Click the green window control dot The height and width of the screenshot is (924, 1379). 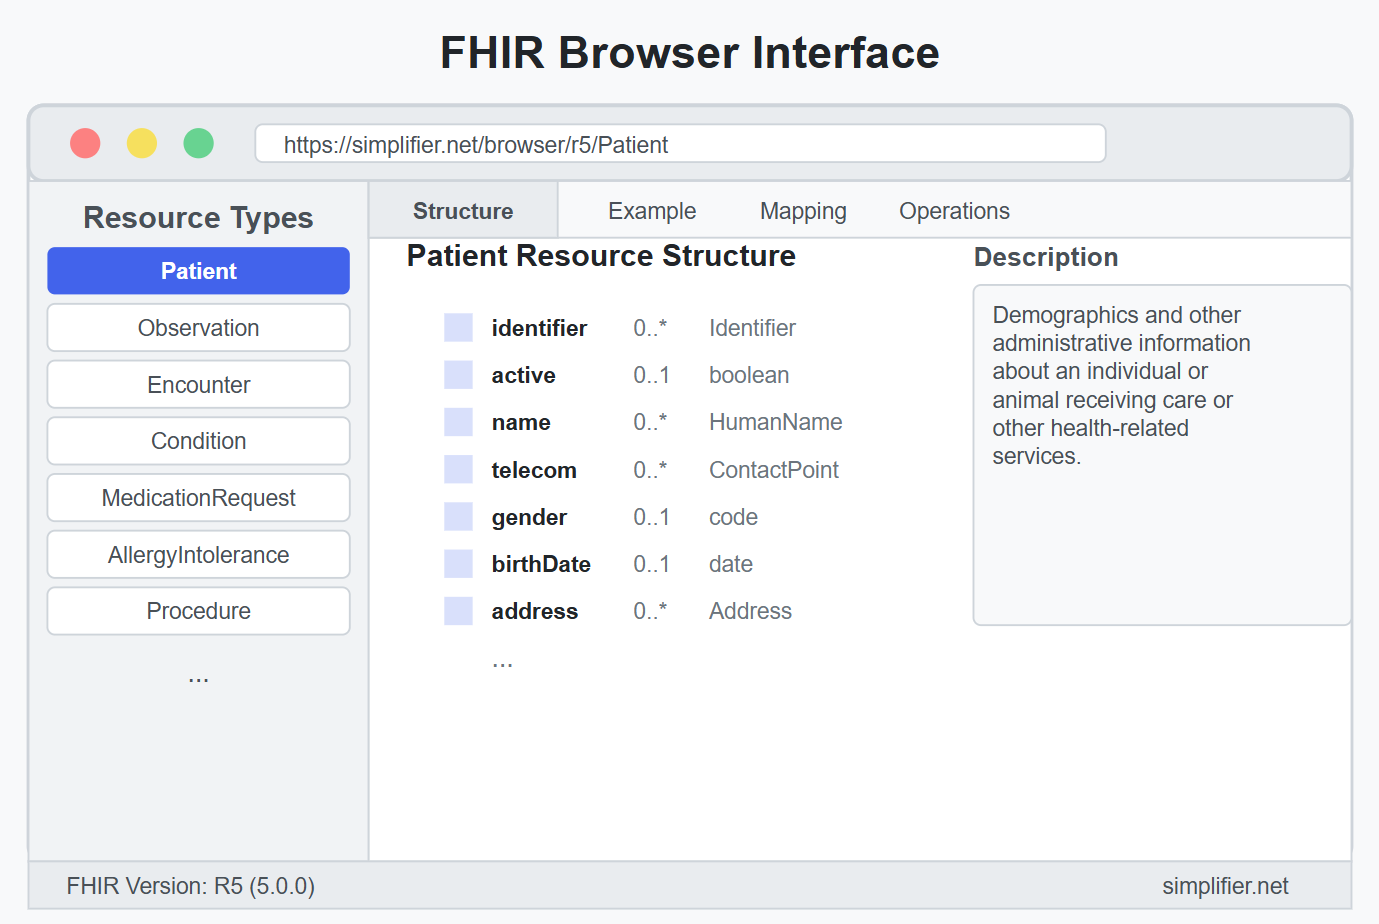(x=199, y=143)
